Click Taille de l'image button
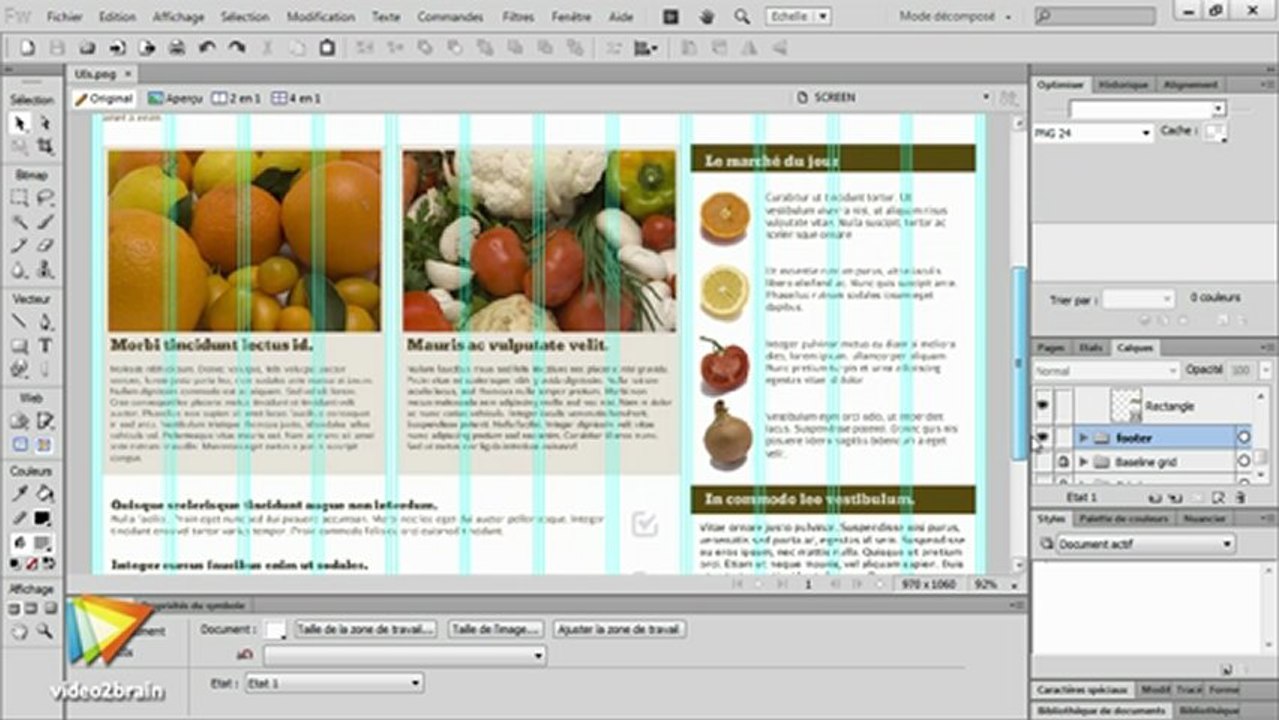 [x=496, y=629]
